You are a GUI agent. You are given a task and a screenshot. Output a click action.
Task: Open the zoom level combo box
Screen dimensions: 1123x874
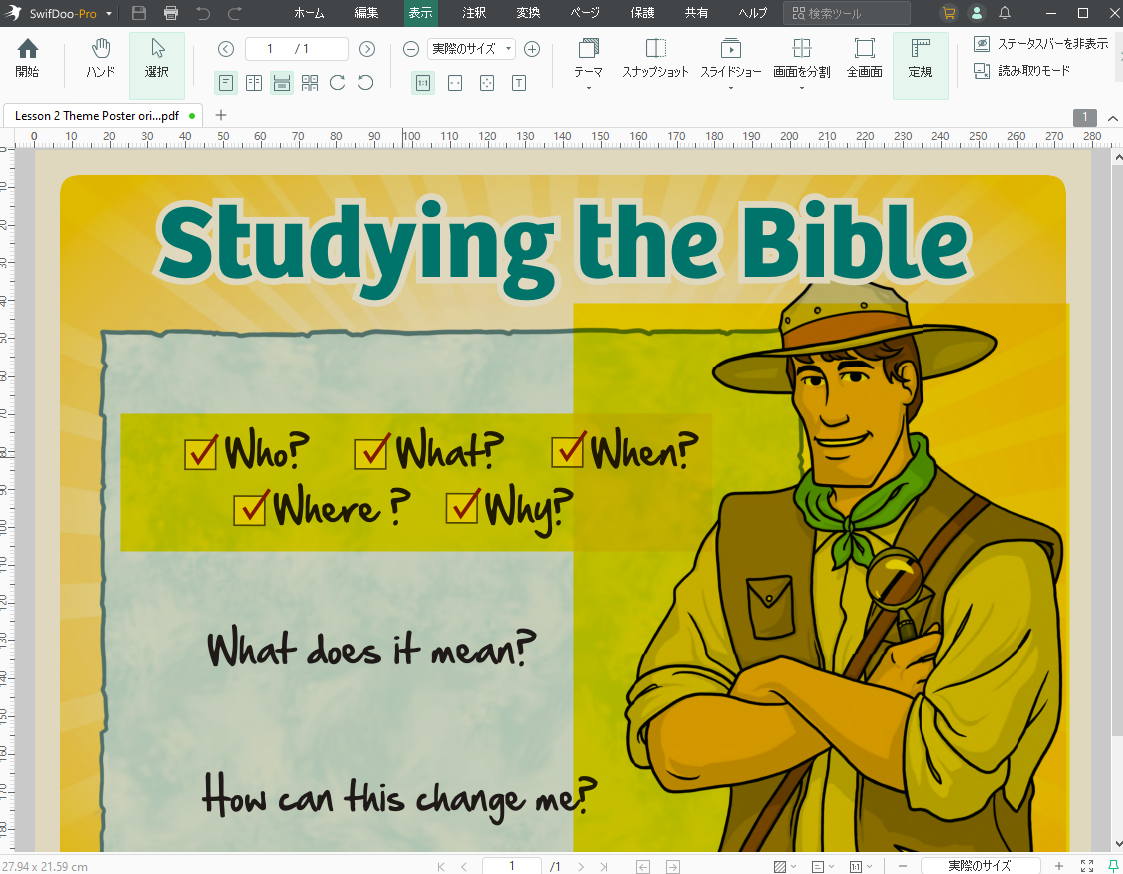point(471,47)
